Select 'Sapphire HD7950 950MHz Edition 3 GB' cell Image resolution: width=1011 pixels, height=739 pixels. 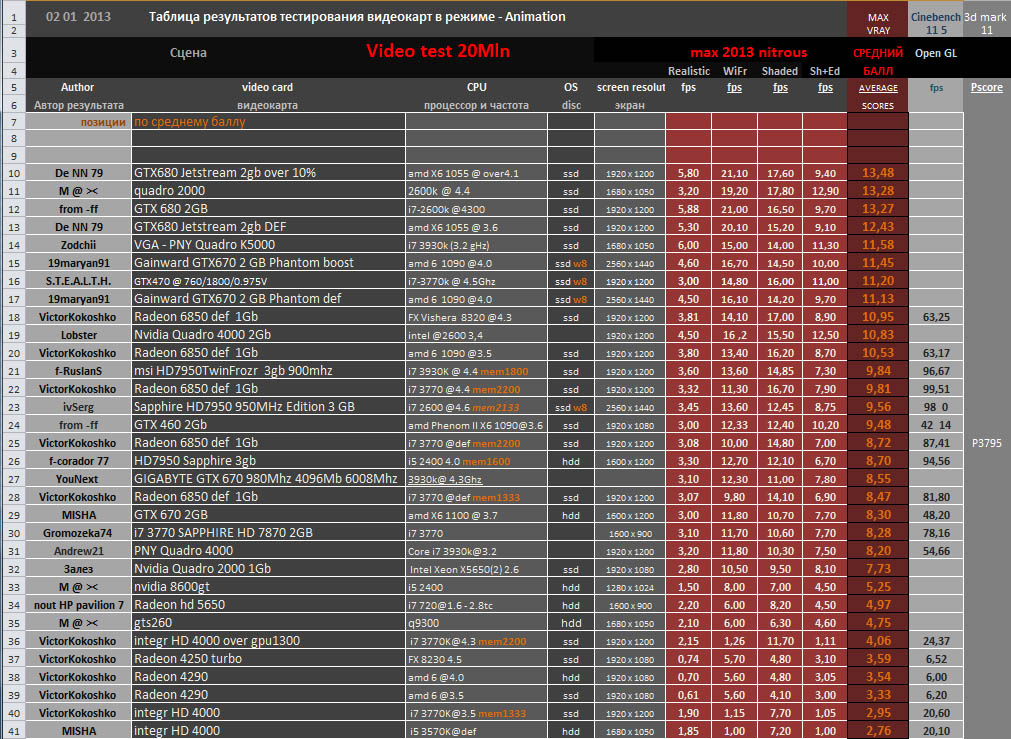(268, 407)
